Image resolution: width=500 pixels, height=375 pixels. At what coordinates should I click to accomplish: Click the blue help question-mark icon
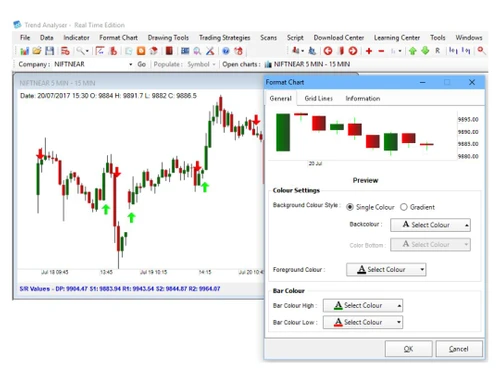[226, 51]
